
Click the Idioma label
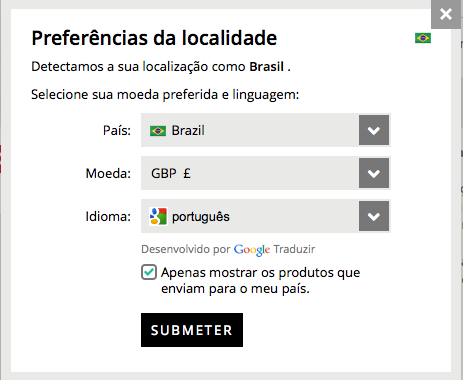108,217
